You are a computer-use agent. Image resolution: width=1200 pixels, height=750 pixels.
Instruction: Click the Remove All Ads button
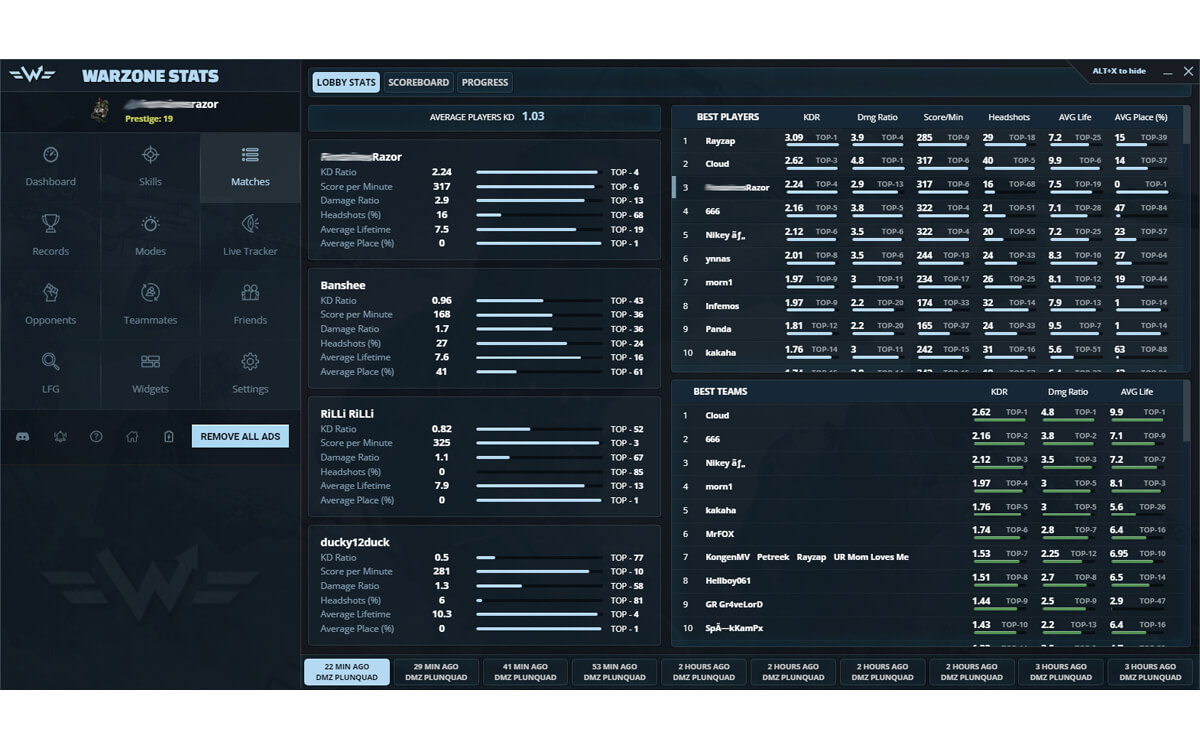pyautogui.click(x=240, y=435)
